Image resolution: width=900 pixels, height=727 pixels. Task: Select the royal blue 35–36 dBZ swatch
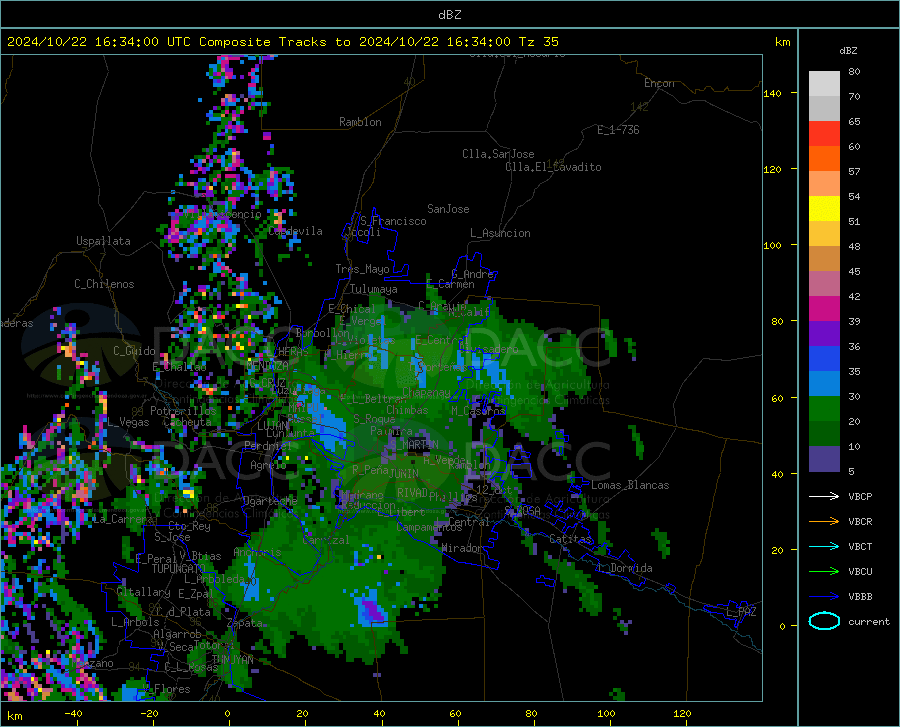[824, 359]
